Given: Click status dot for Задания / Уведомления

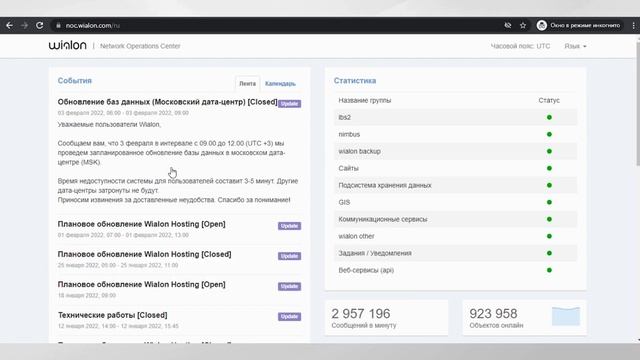Looking at the screenshot, I should pyautogui.click(x=549, y=253).
